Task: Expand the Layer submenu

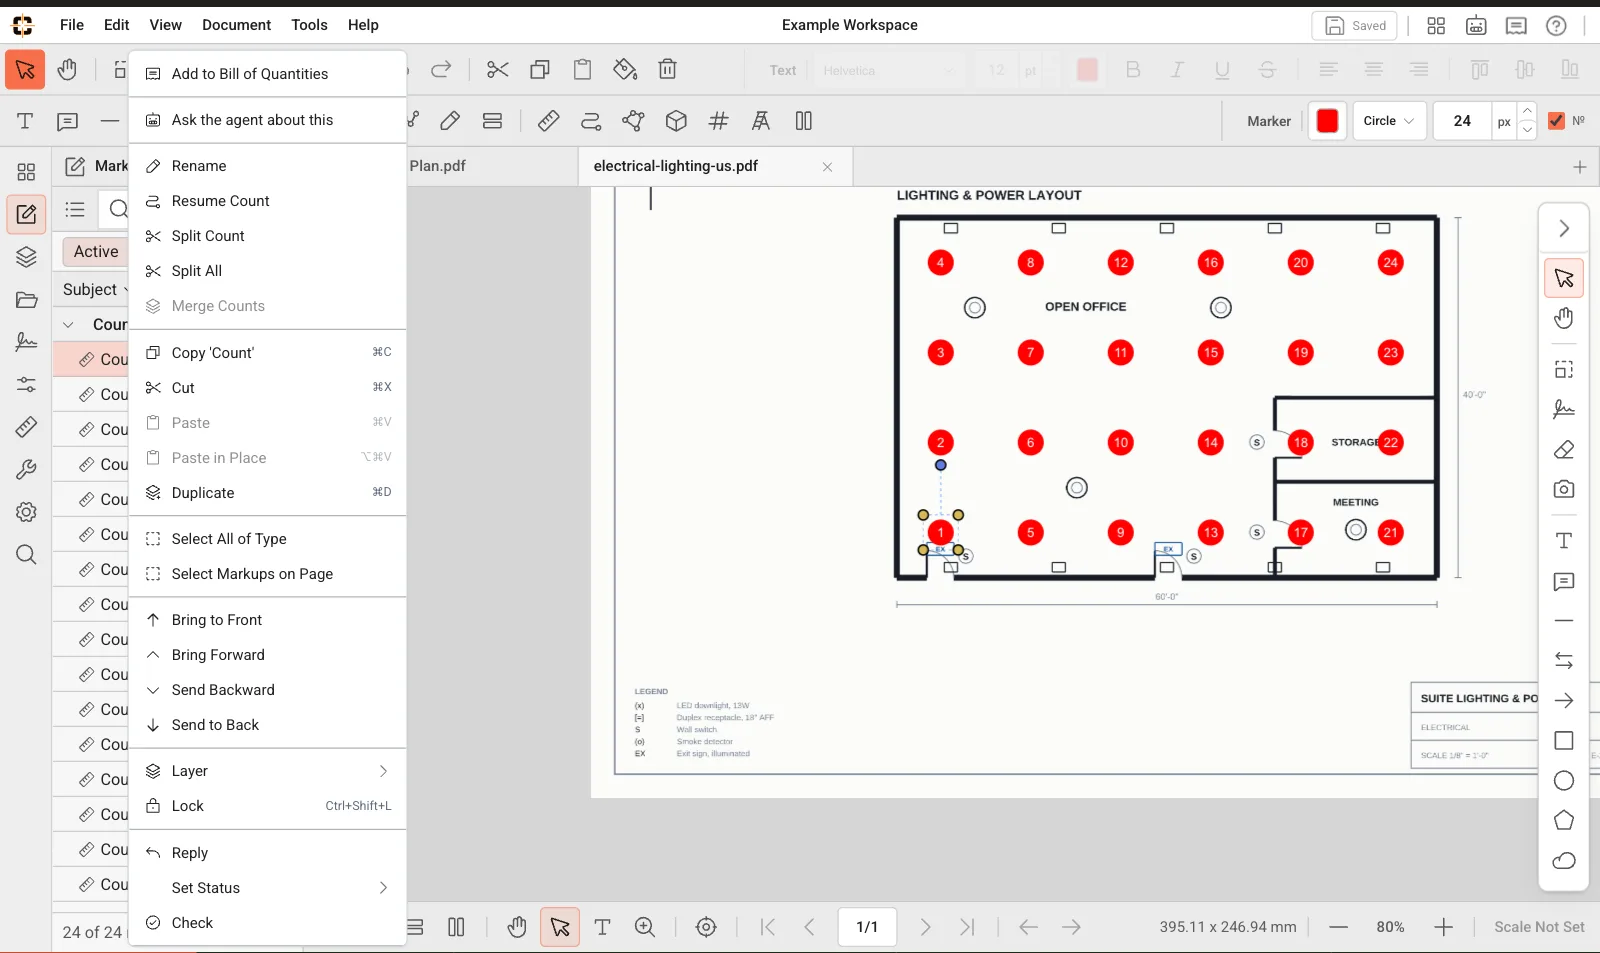Action: tap(267, 771)
